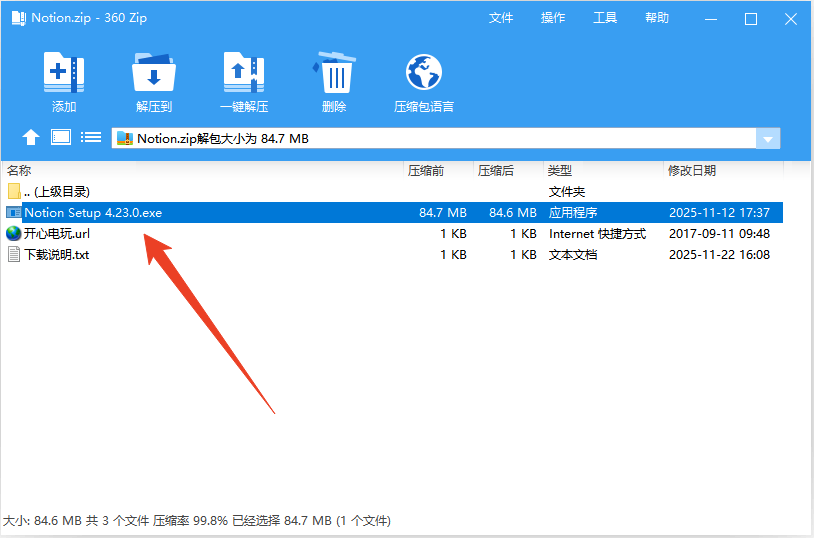This screenshot has height=538, width=814.
Task: Click the Notion Setup exe file icon
Action: [13, 212]
